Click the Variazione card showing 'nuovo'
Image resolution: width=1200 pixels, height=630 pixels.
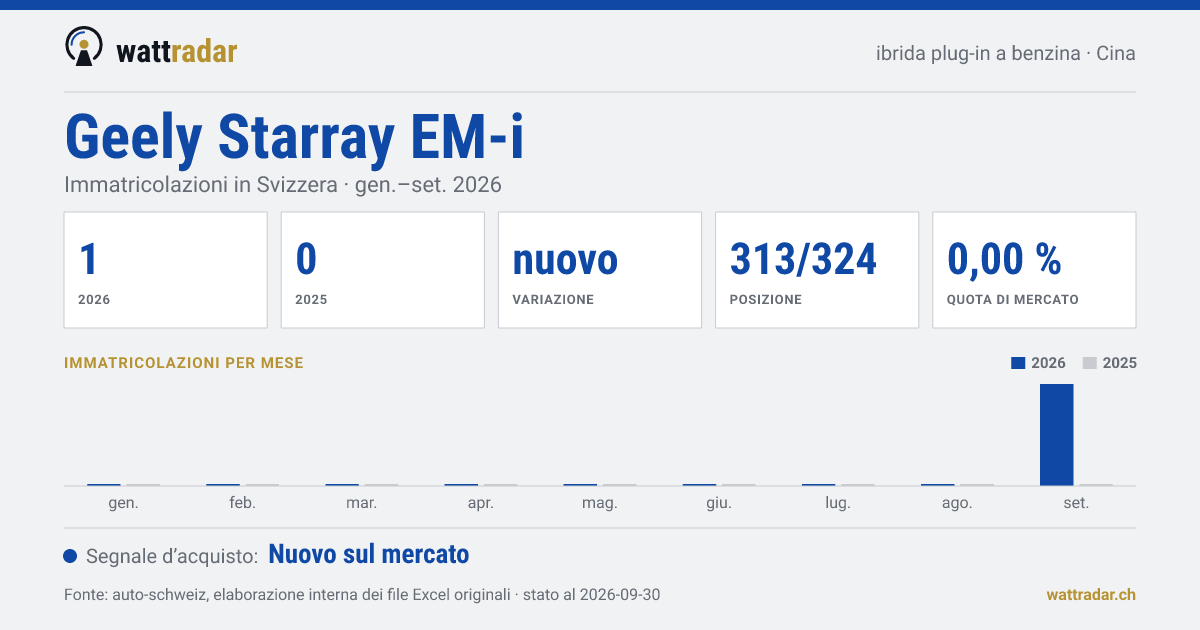pos(600,270)
